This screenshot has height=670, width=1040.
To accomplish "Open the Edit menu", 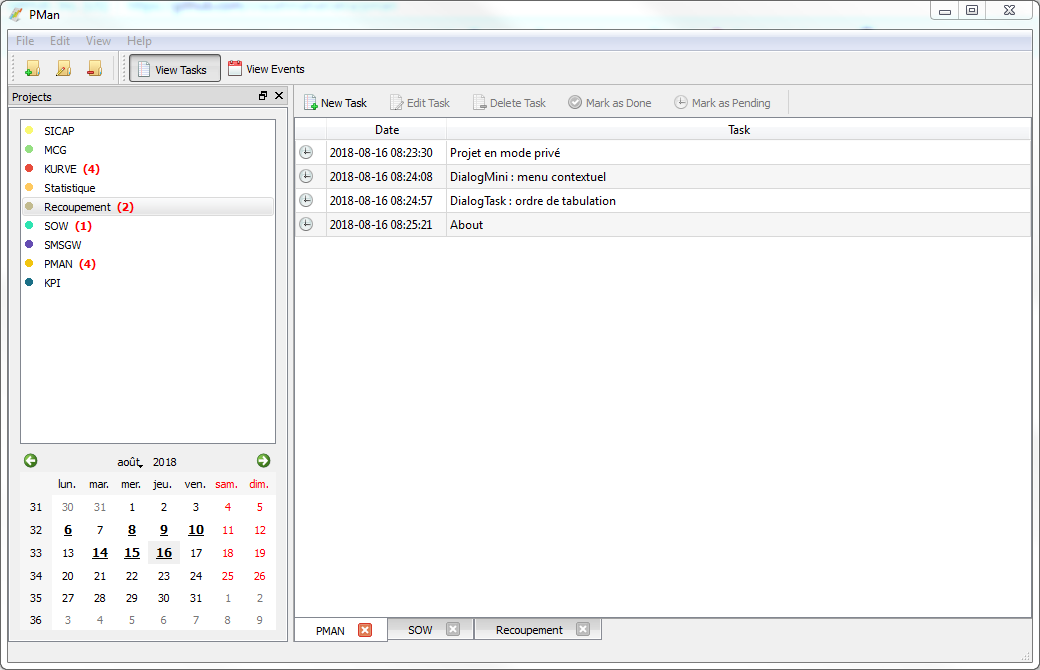I will coord(60,40).
